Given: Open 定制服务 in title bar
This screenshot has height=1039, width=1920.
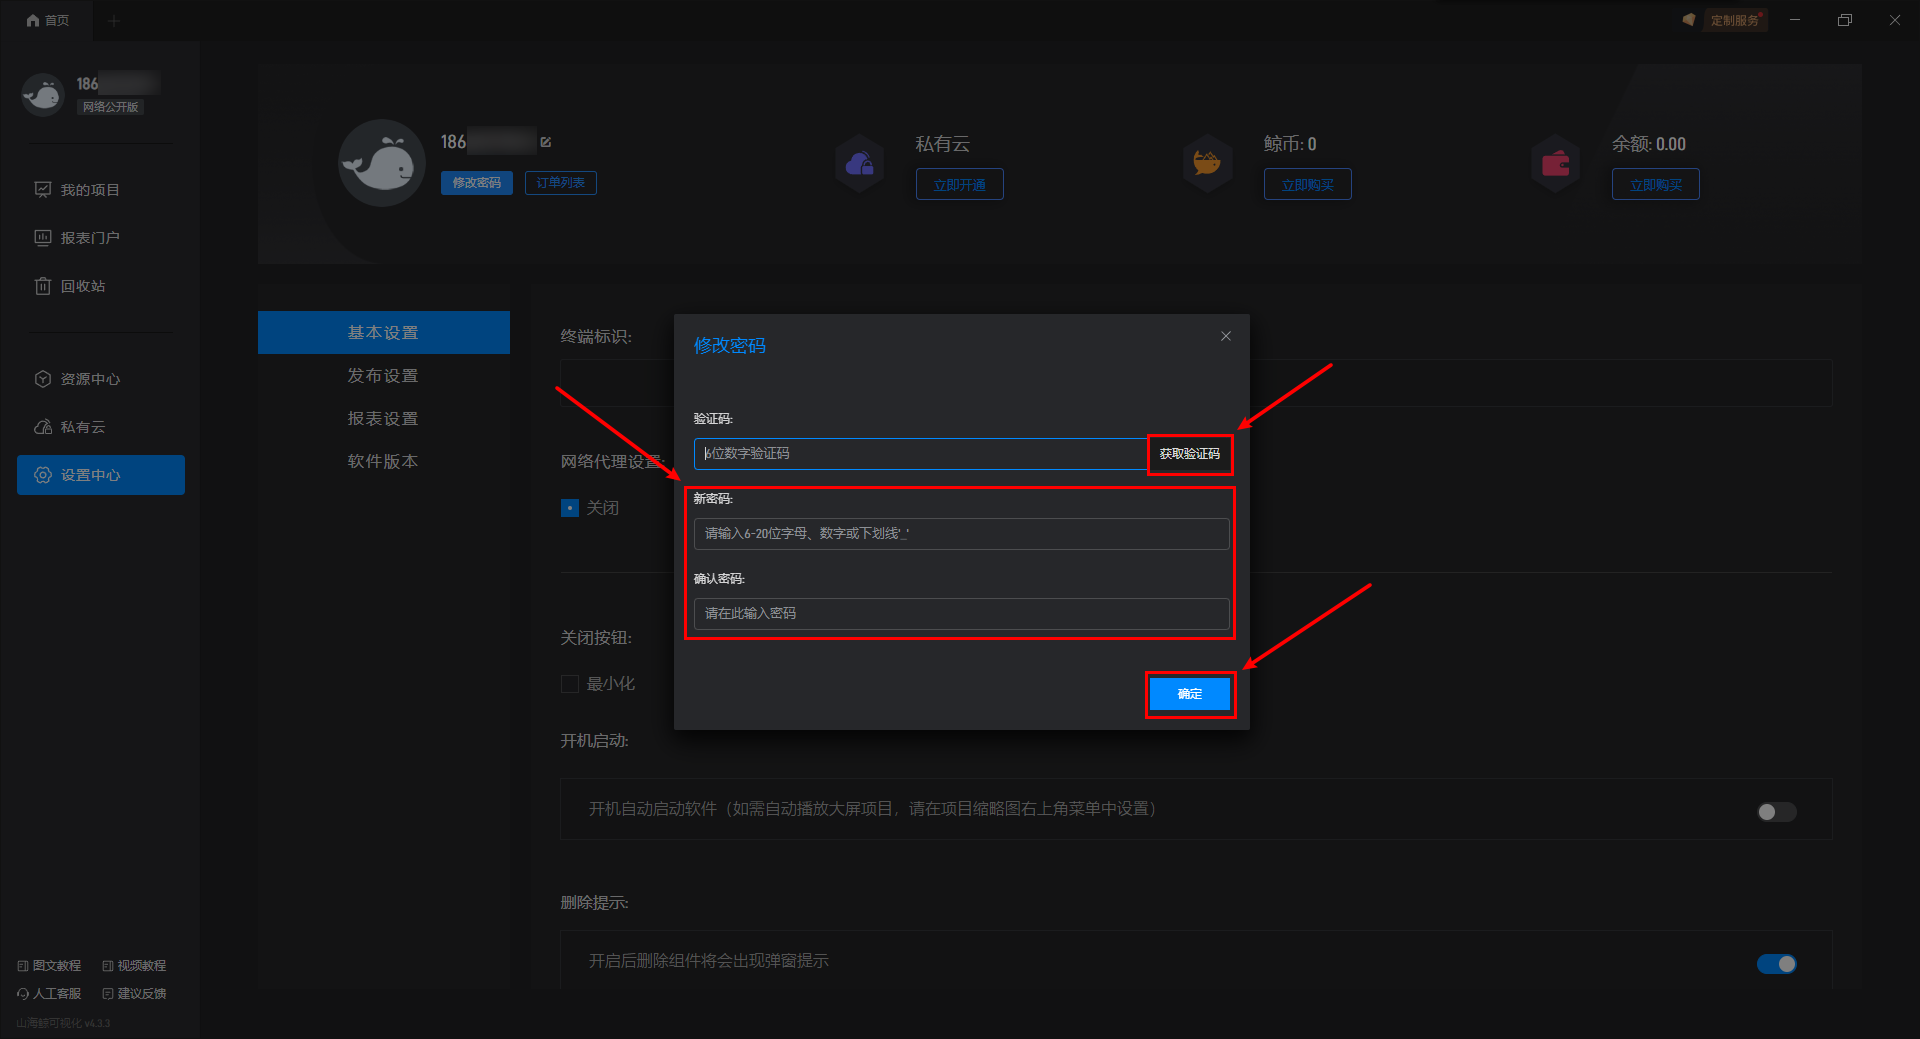Looking at the screenshot, I should tap(1733, 20).
